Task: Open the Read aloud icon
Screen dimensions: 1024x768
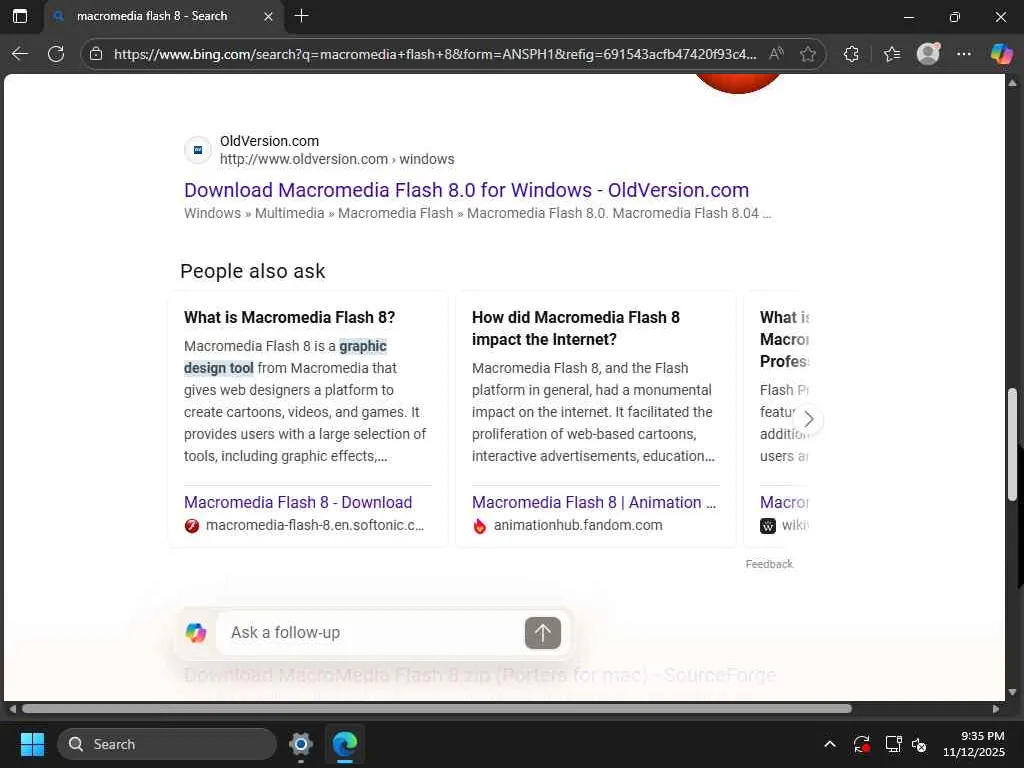Action: (x=776, y=54)
